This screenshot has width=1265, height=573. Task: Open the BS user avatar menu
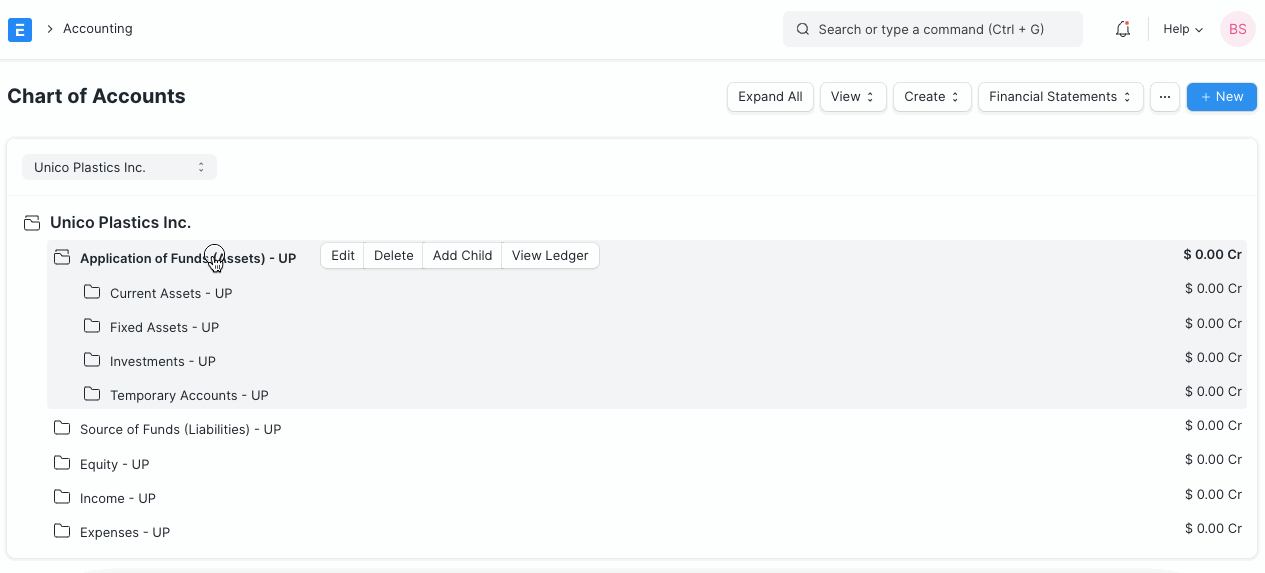coord(1237,30)
